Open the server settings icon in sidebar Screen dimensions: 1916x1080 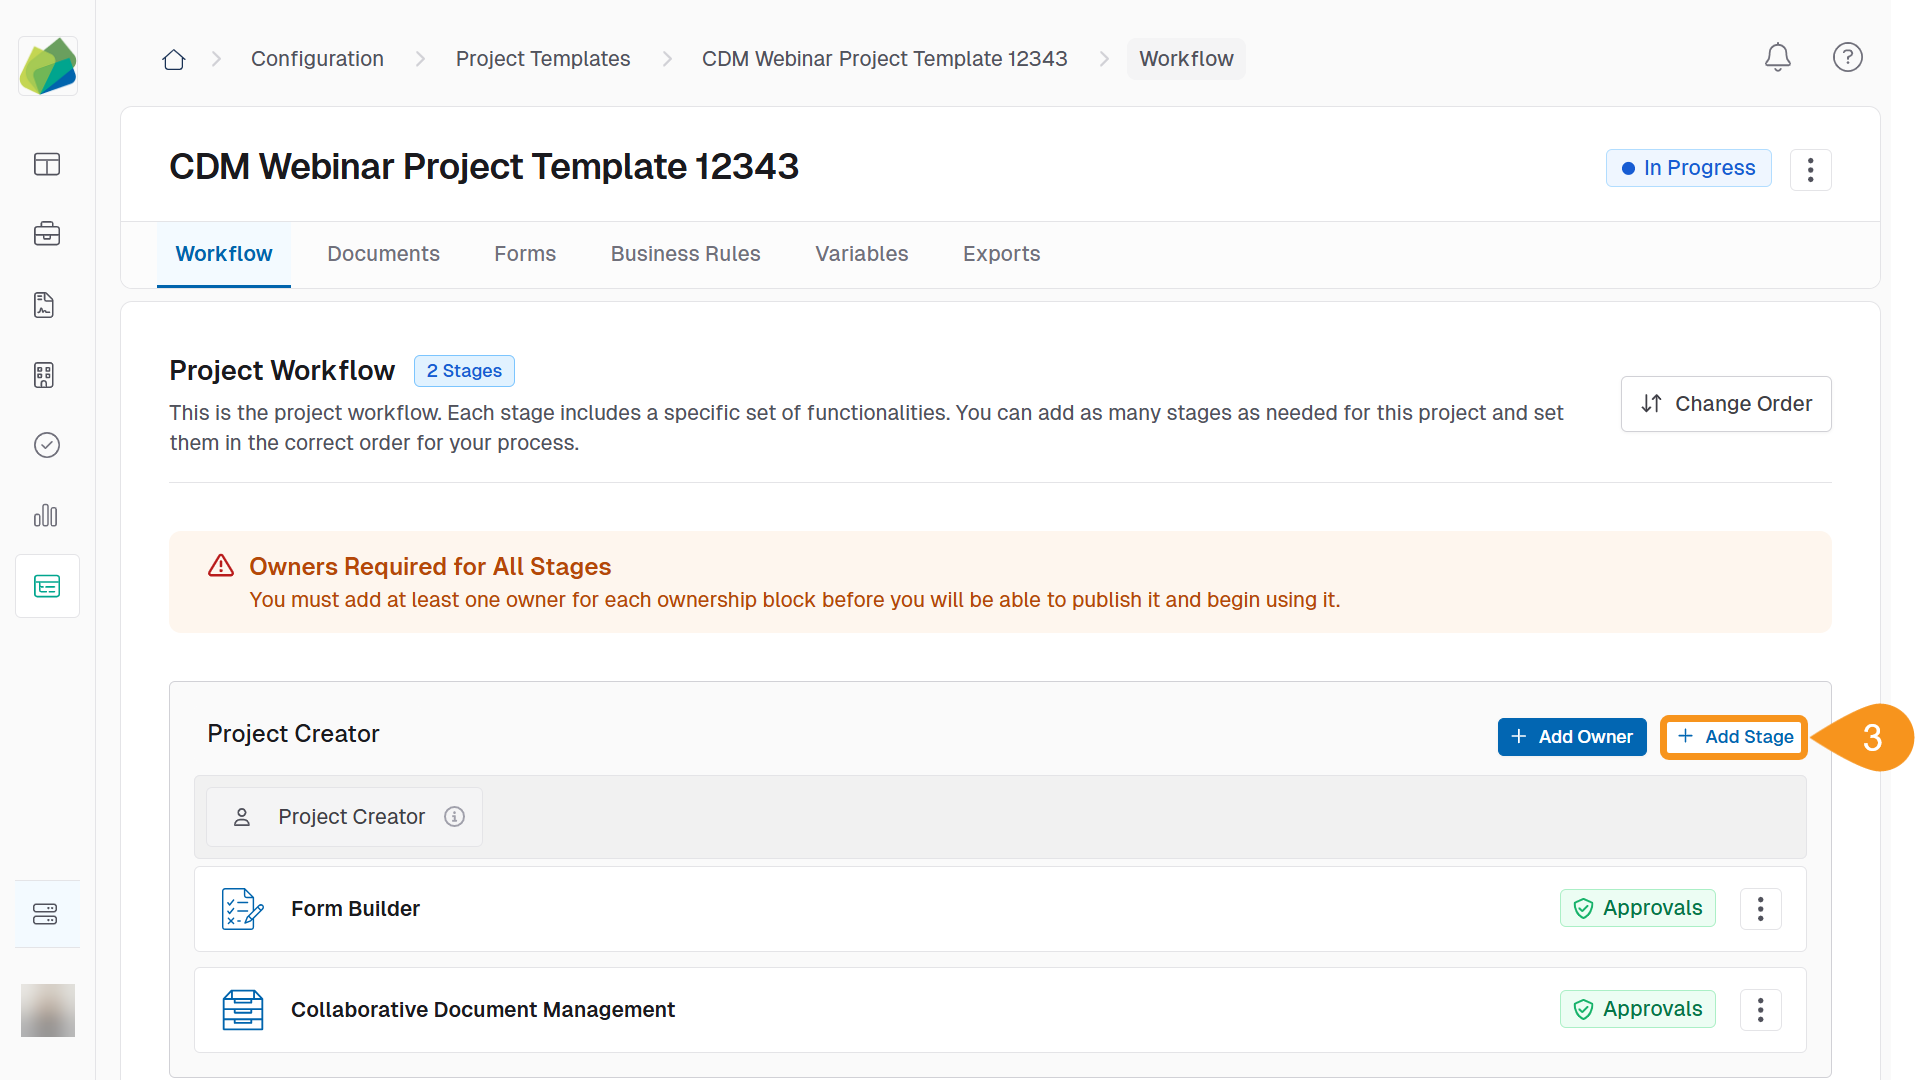point(47,914)
